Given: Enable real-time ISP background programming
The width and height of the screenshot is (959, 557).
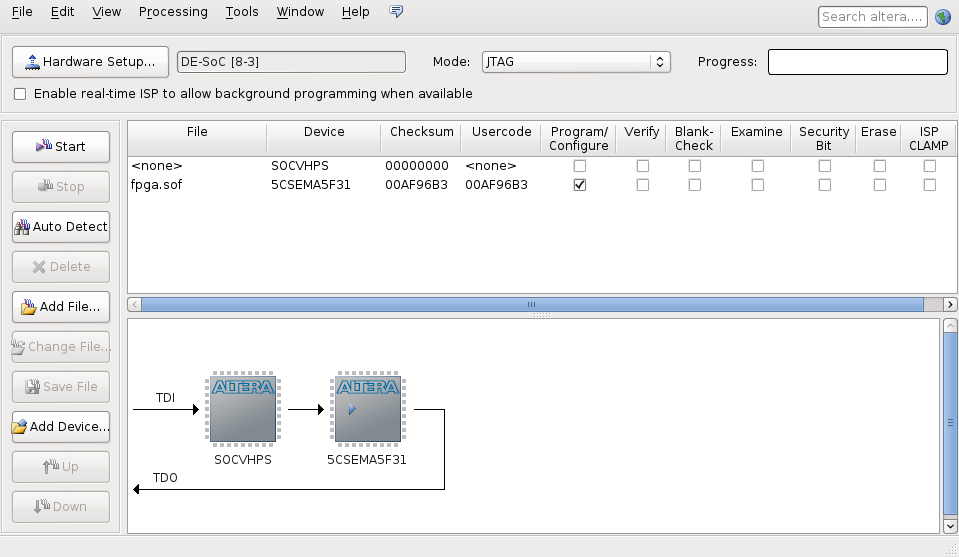Looking at the screenshot, I should 21,94.
